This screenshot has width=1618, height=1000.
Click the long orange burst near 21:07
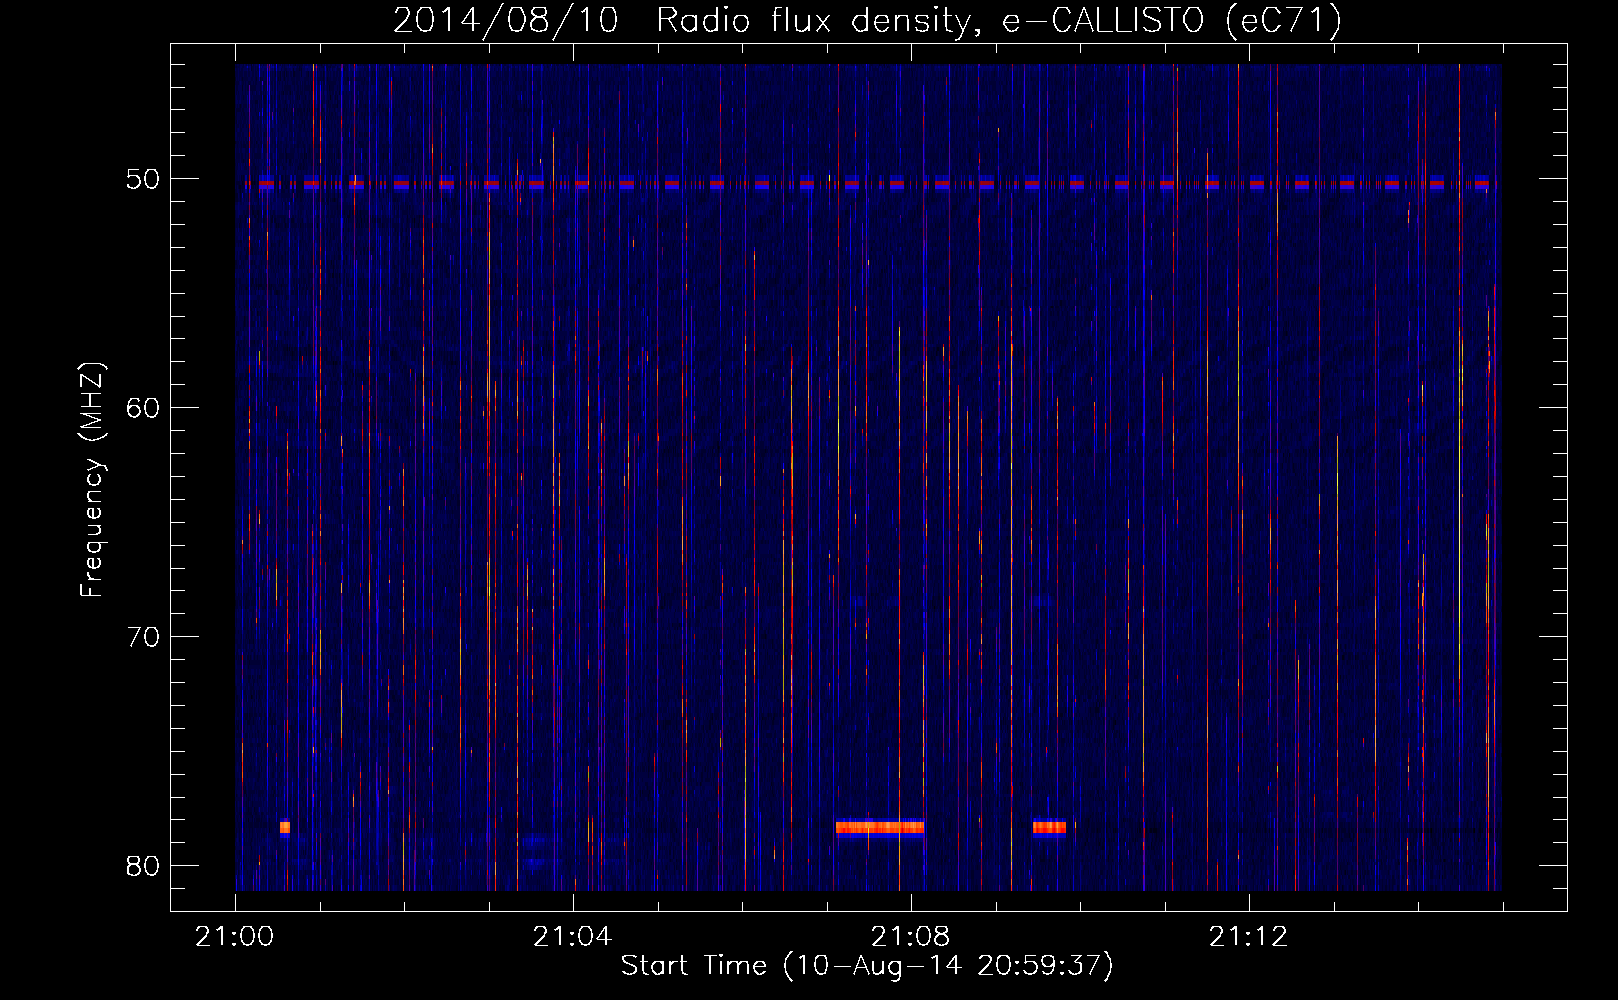pyautogui.click(x=880, y=827)
